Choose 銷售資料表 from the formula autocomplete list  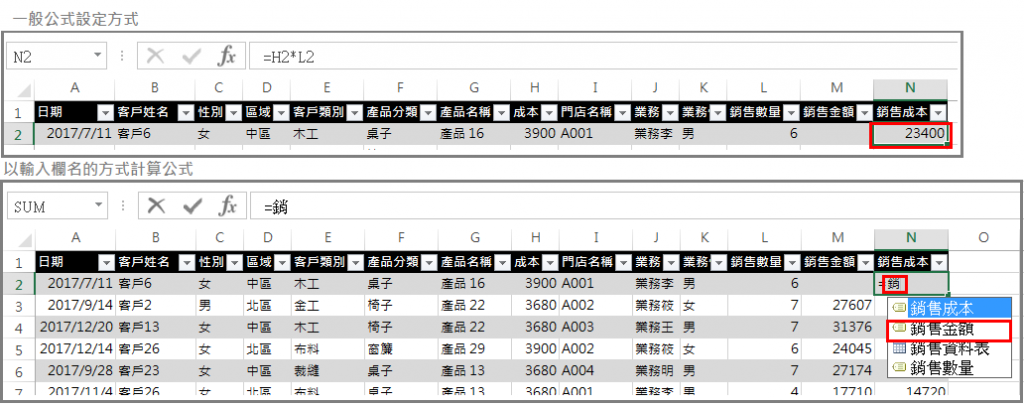[x=949, y=348]
